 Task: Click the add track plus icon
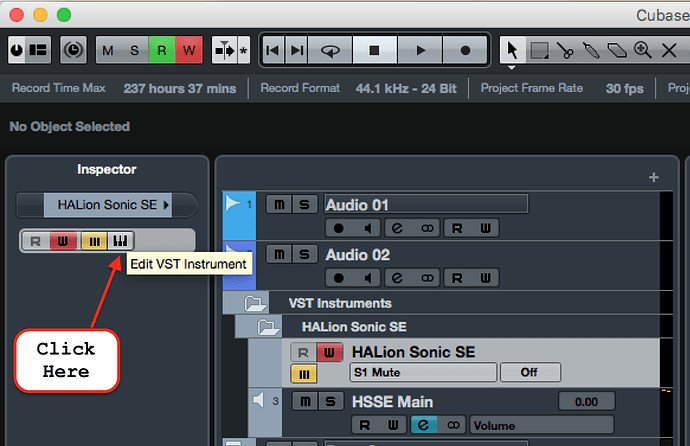coord(653,177)
